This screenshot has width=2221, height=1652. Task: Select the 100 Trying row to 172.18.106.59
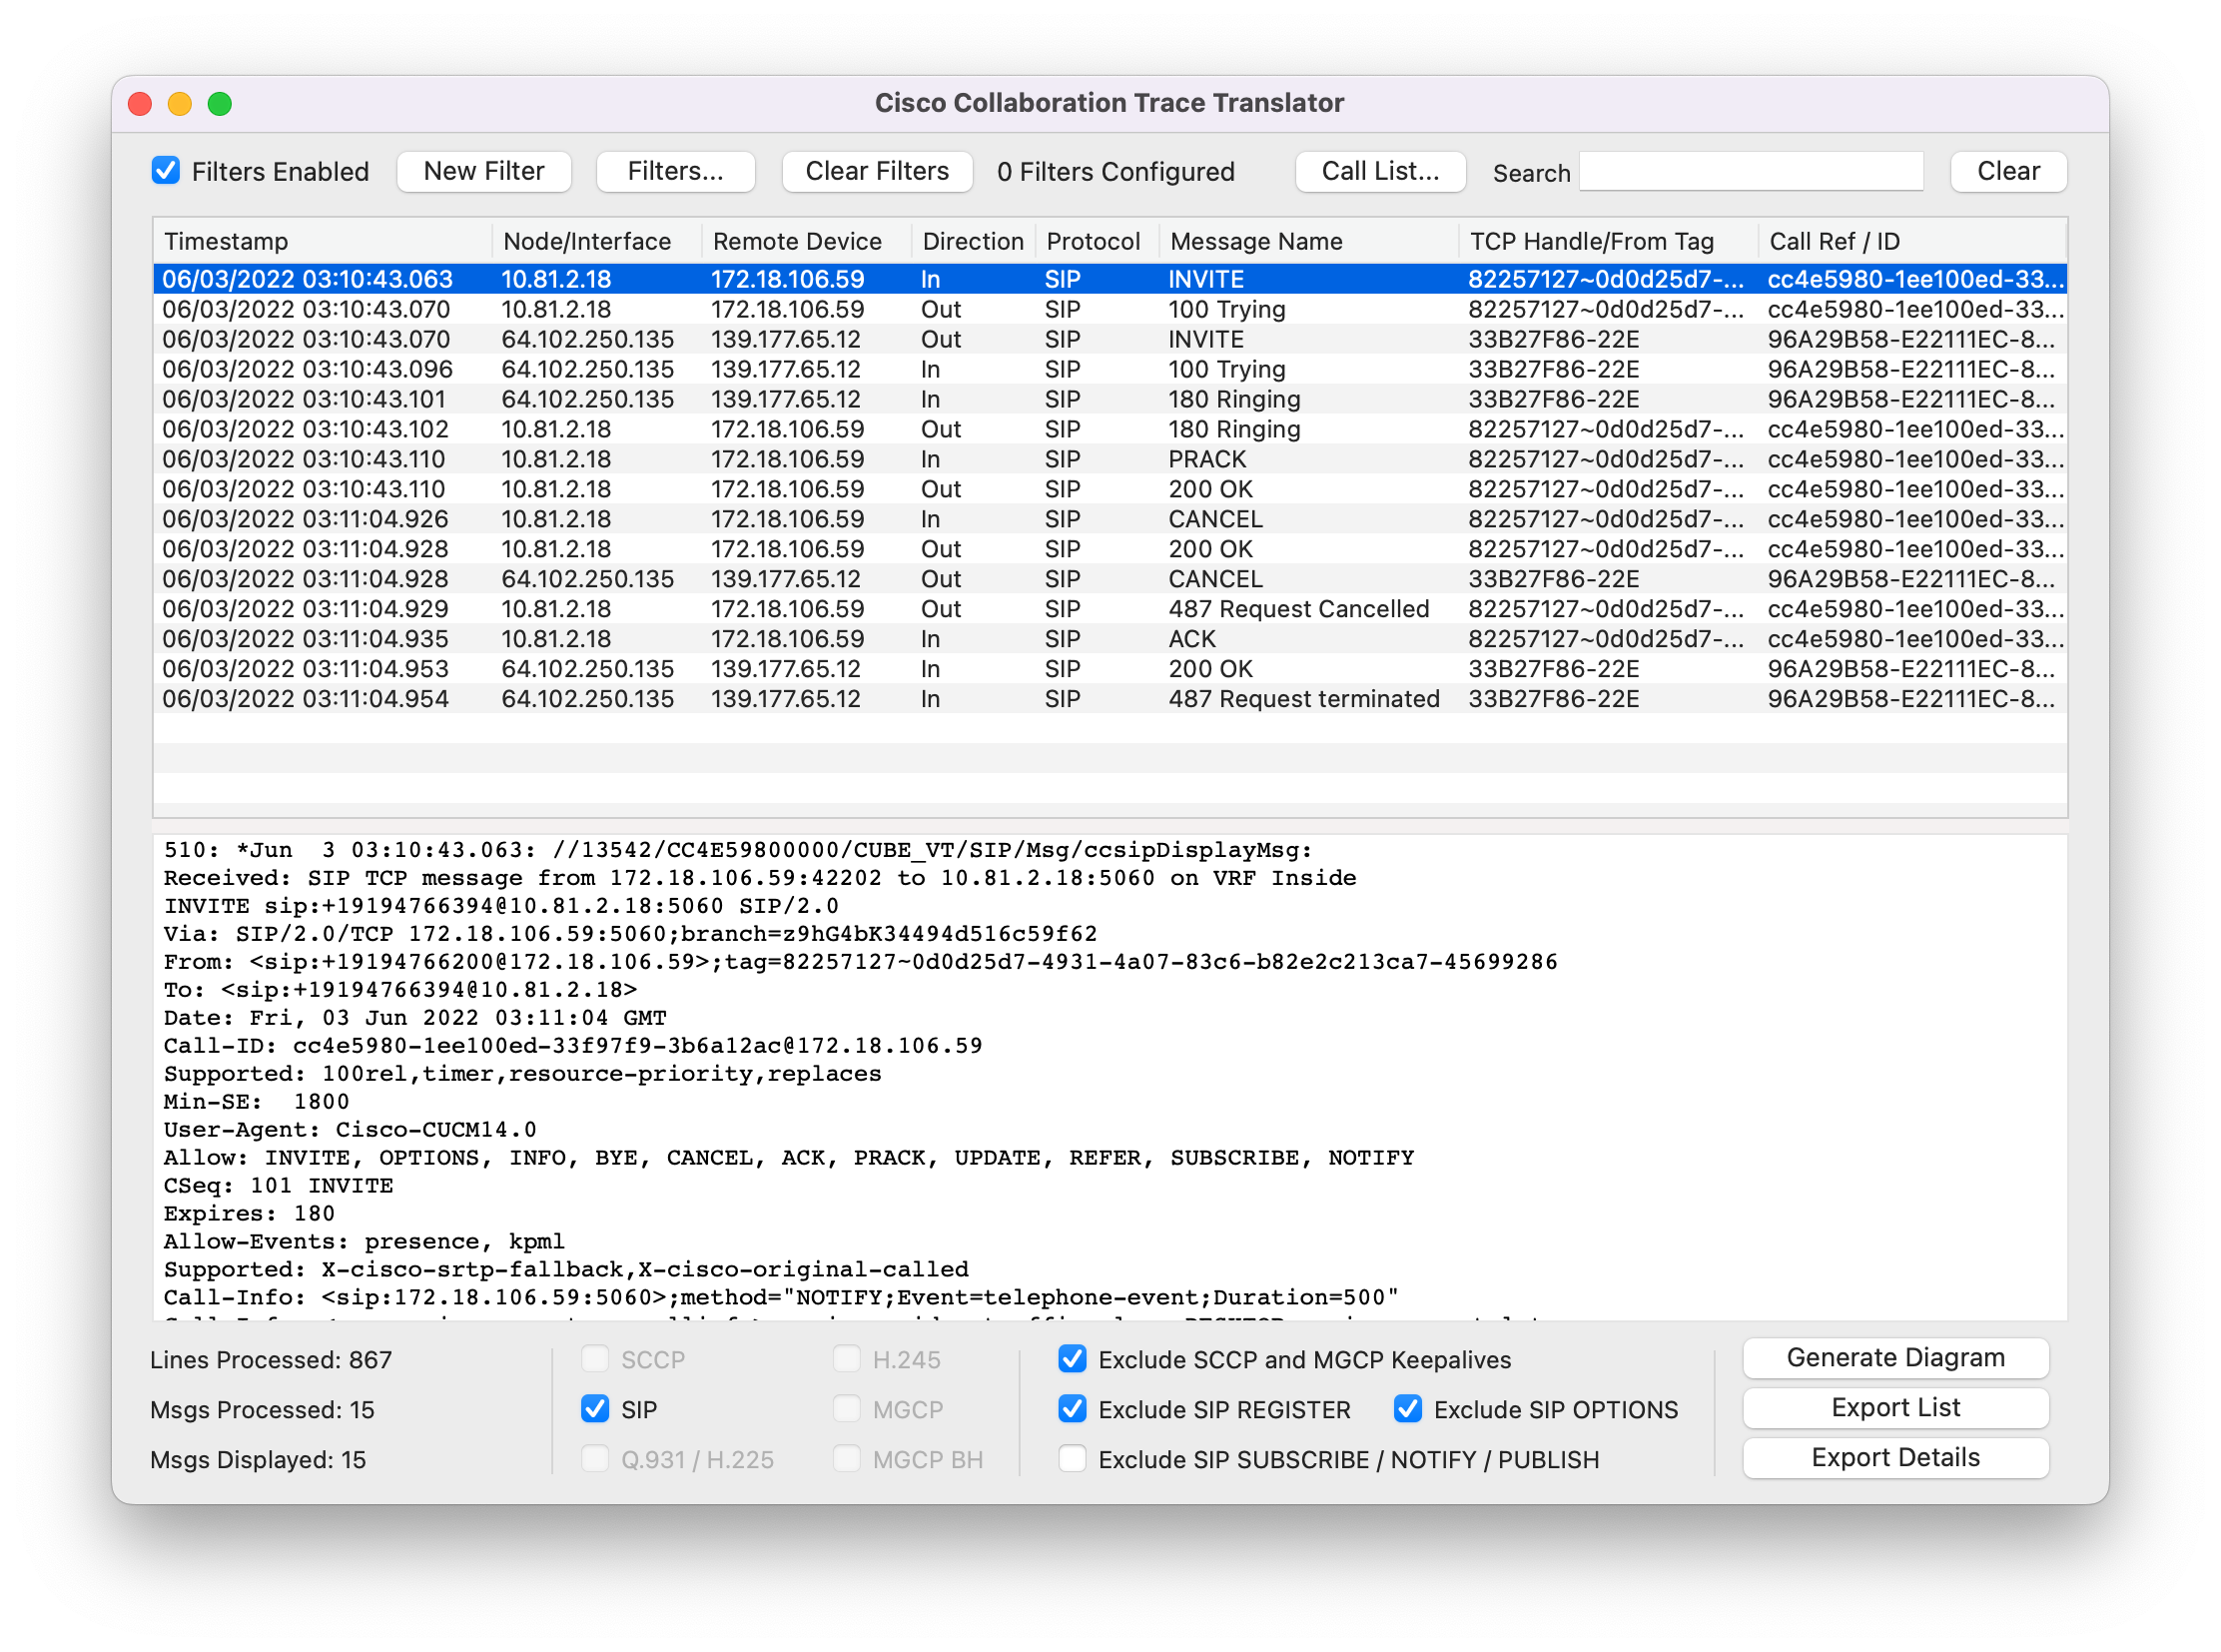(x=1110, y=309)
